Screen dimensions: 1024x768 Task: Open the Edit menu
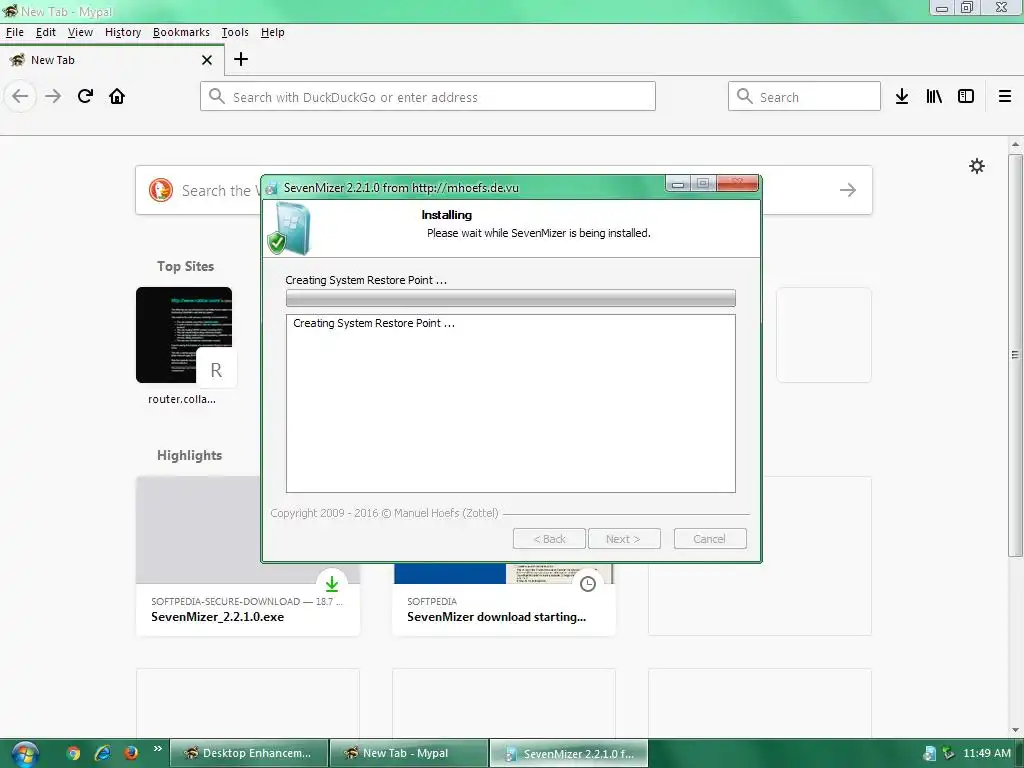click(x=46, y=32)
